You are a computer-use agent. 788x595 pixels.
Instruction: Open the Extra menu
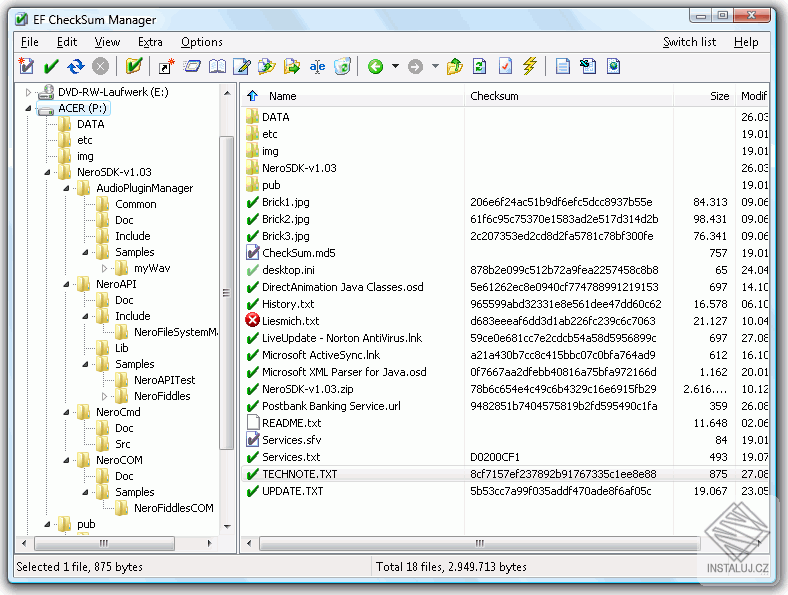coord(150,42)
